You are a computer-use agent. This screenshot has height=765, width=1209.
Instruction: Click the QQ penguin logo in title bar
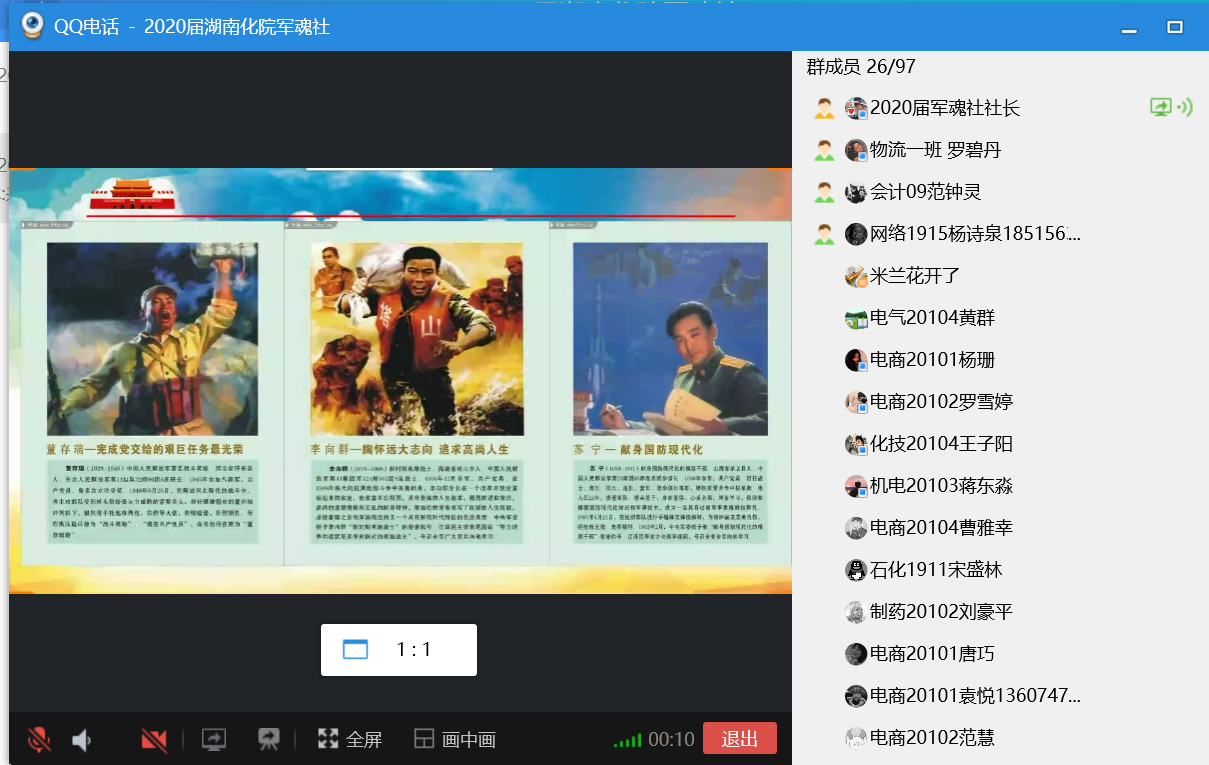pyautogui.click(x=33, y=26)
